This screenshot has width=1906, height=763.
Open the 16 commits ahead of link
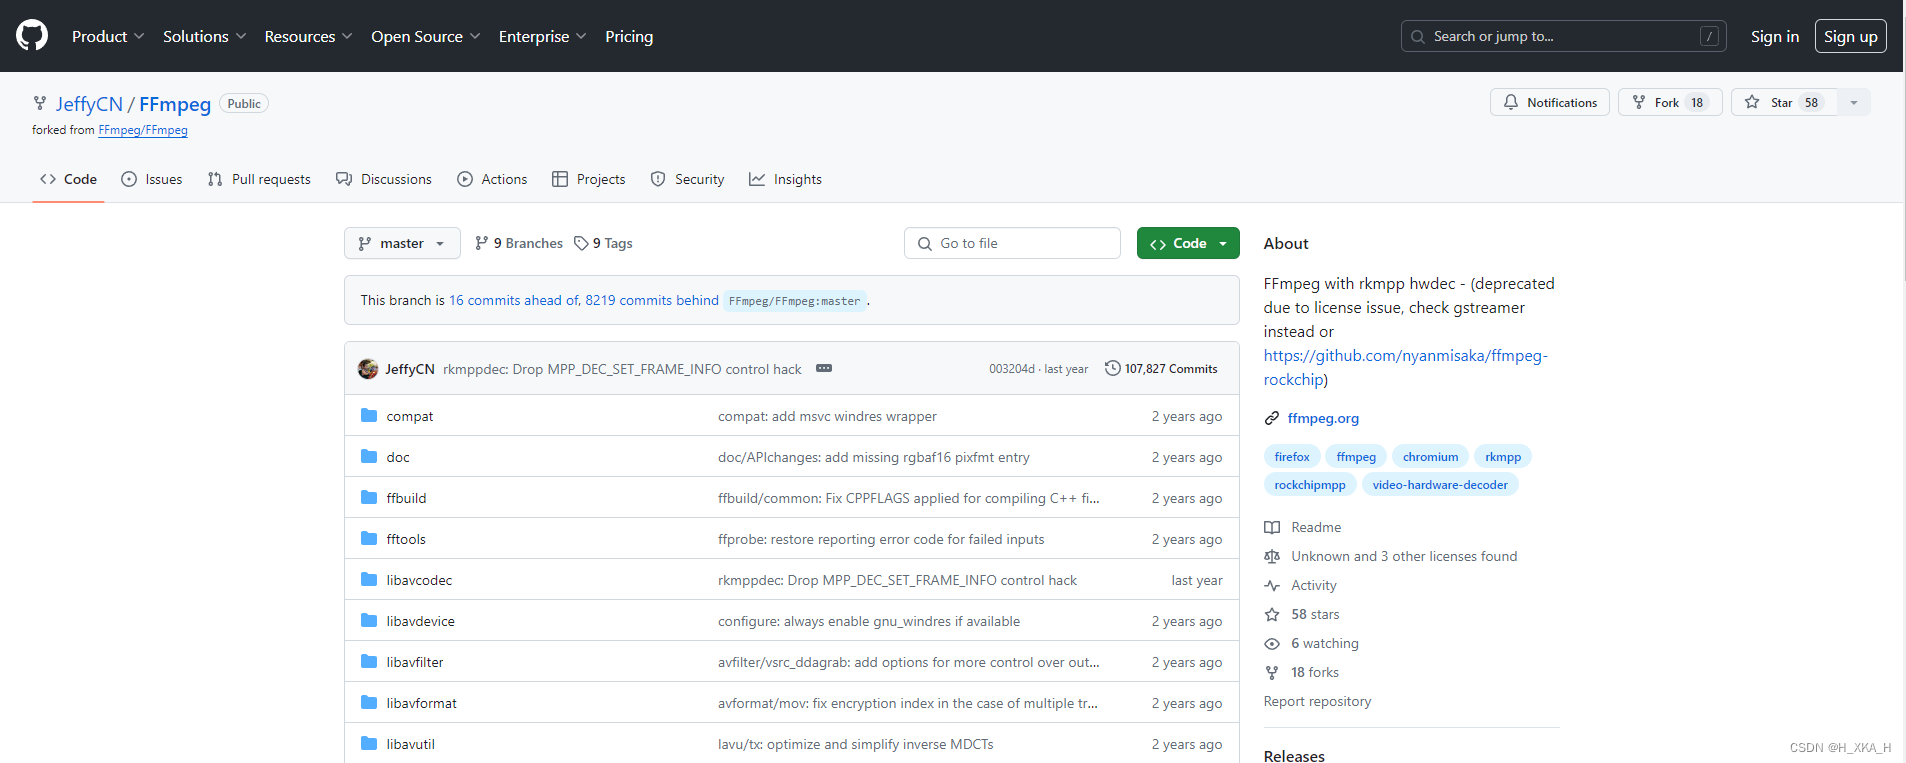[x=514, y=300]
